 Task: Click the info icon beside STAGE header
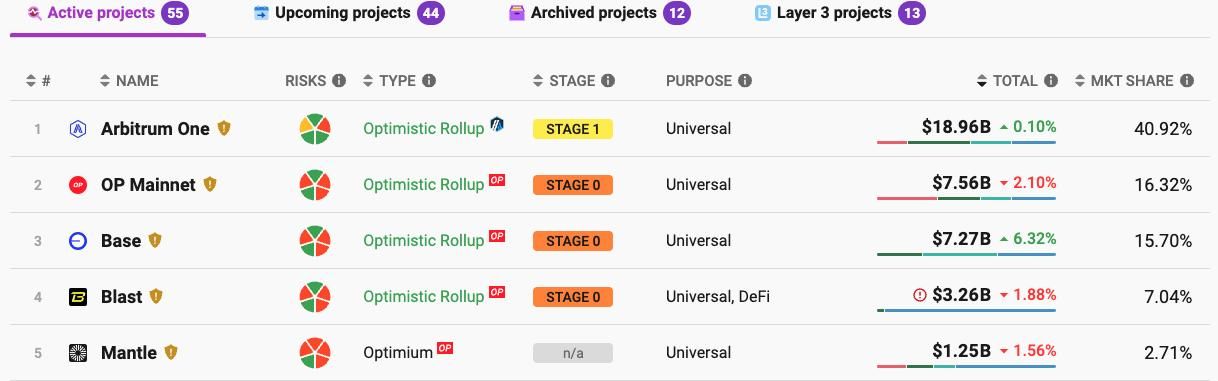tap(608, 81)
